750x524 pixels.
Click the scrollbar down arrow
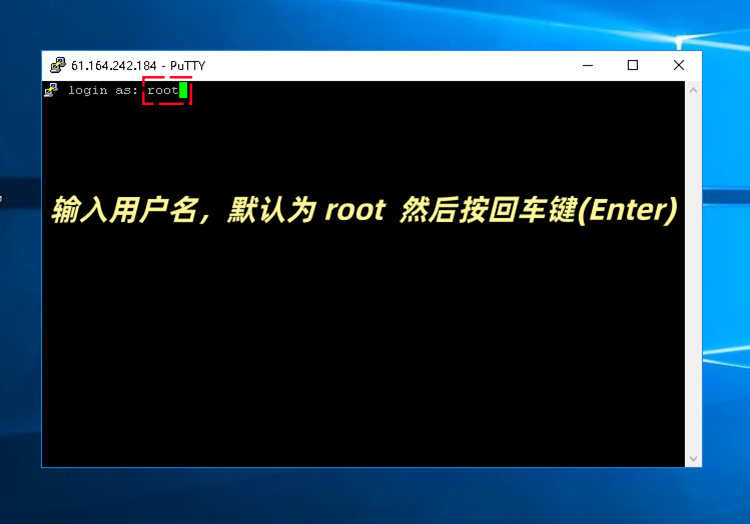[693, 458]
